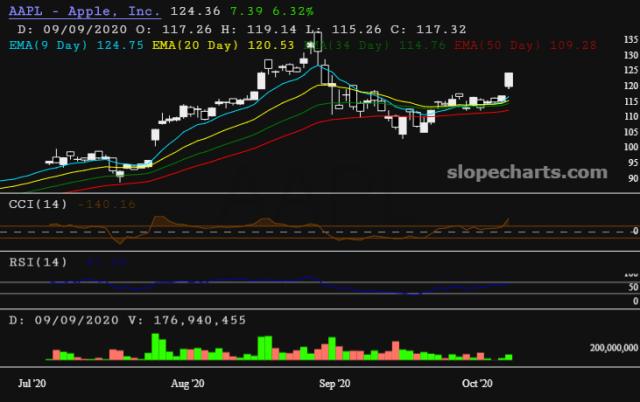640x402 pixels.
Task: Click the latest gap-up candlestick near 124
Action: tap(509, 80)
